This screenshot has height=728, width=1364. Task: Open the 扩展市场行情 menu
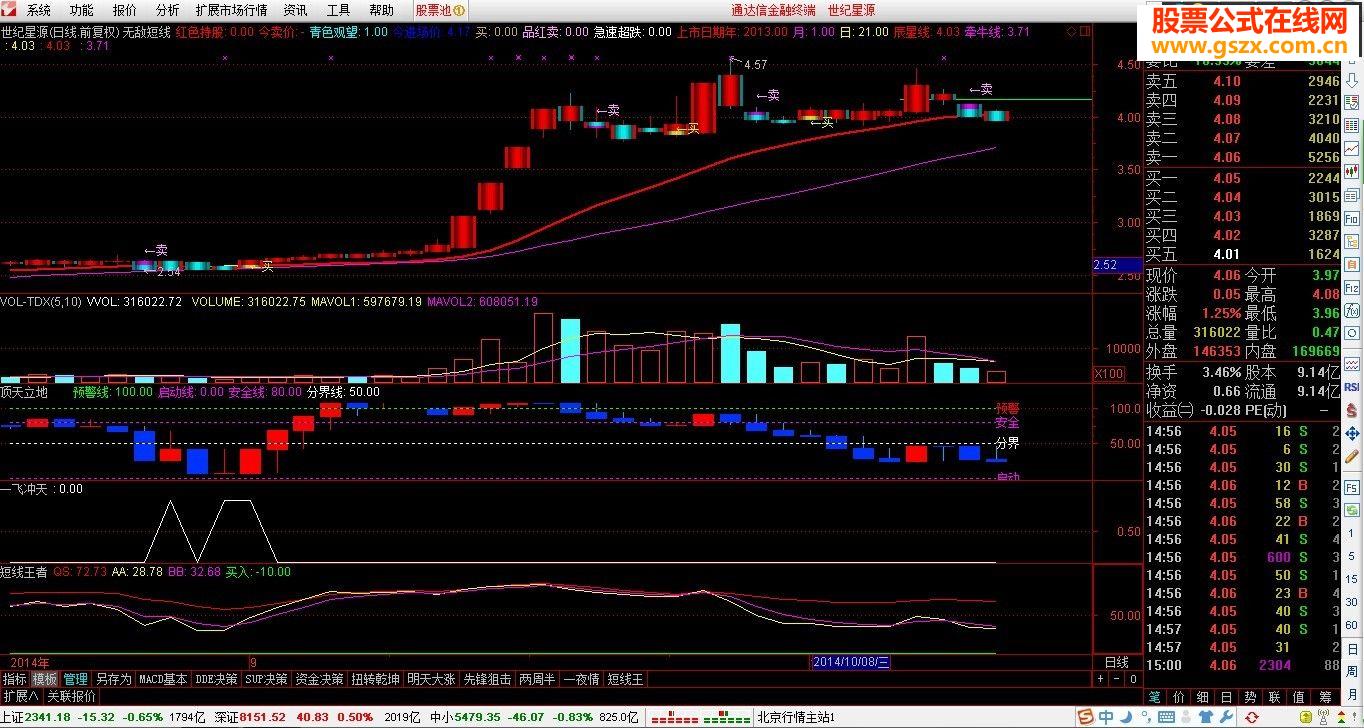(232, 10)
